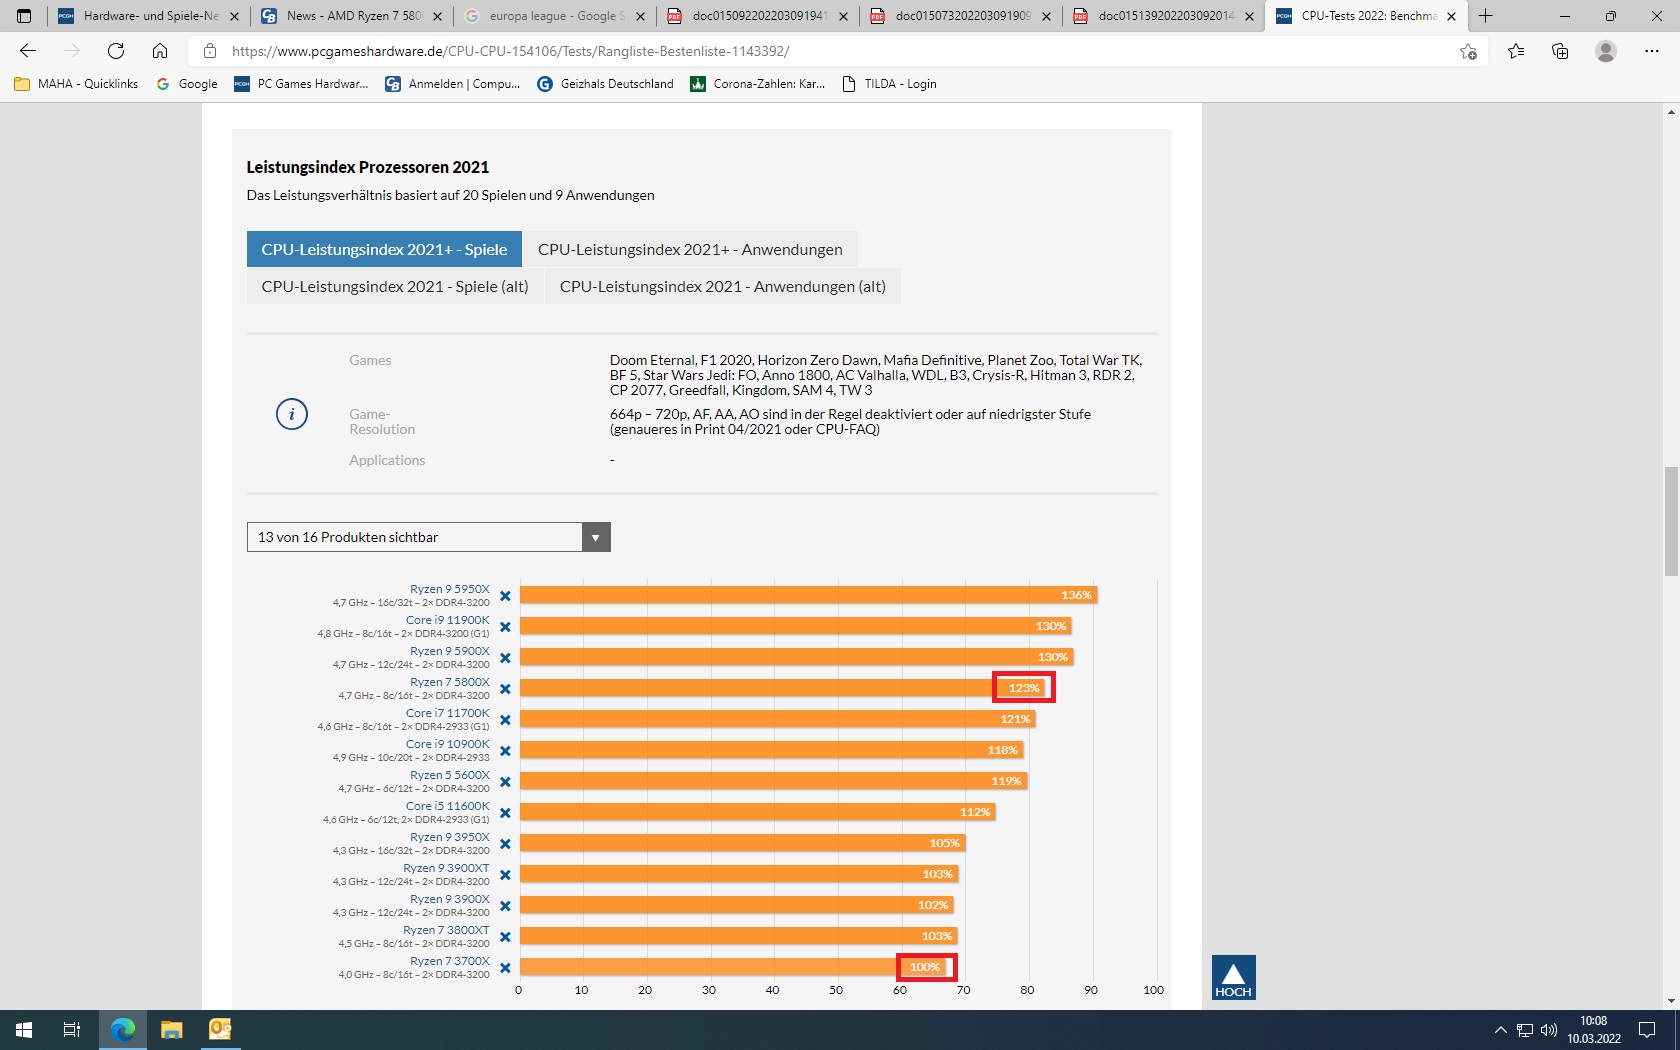Viewport: 1680px width, 1050px height.
Task: Open Ryzen 7 3700X product link
Action: [x=450, y=961]
